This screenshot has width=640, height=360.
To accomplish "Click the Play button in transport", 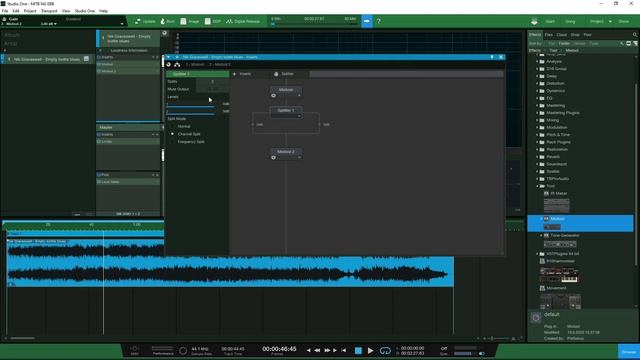I will click(x=370, y=351).
